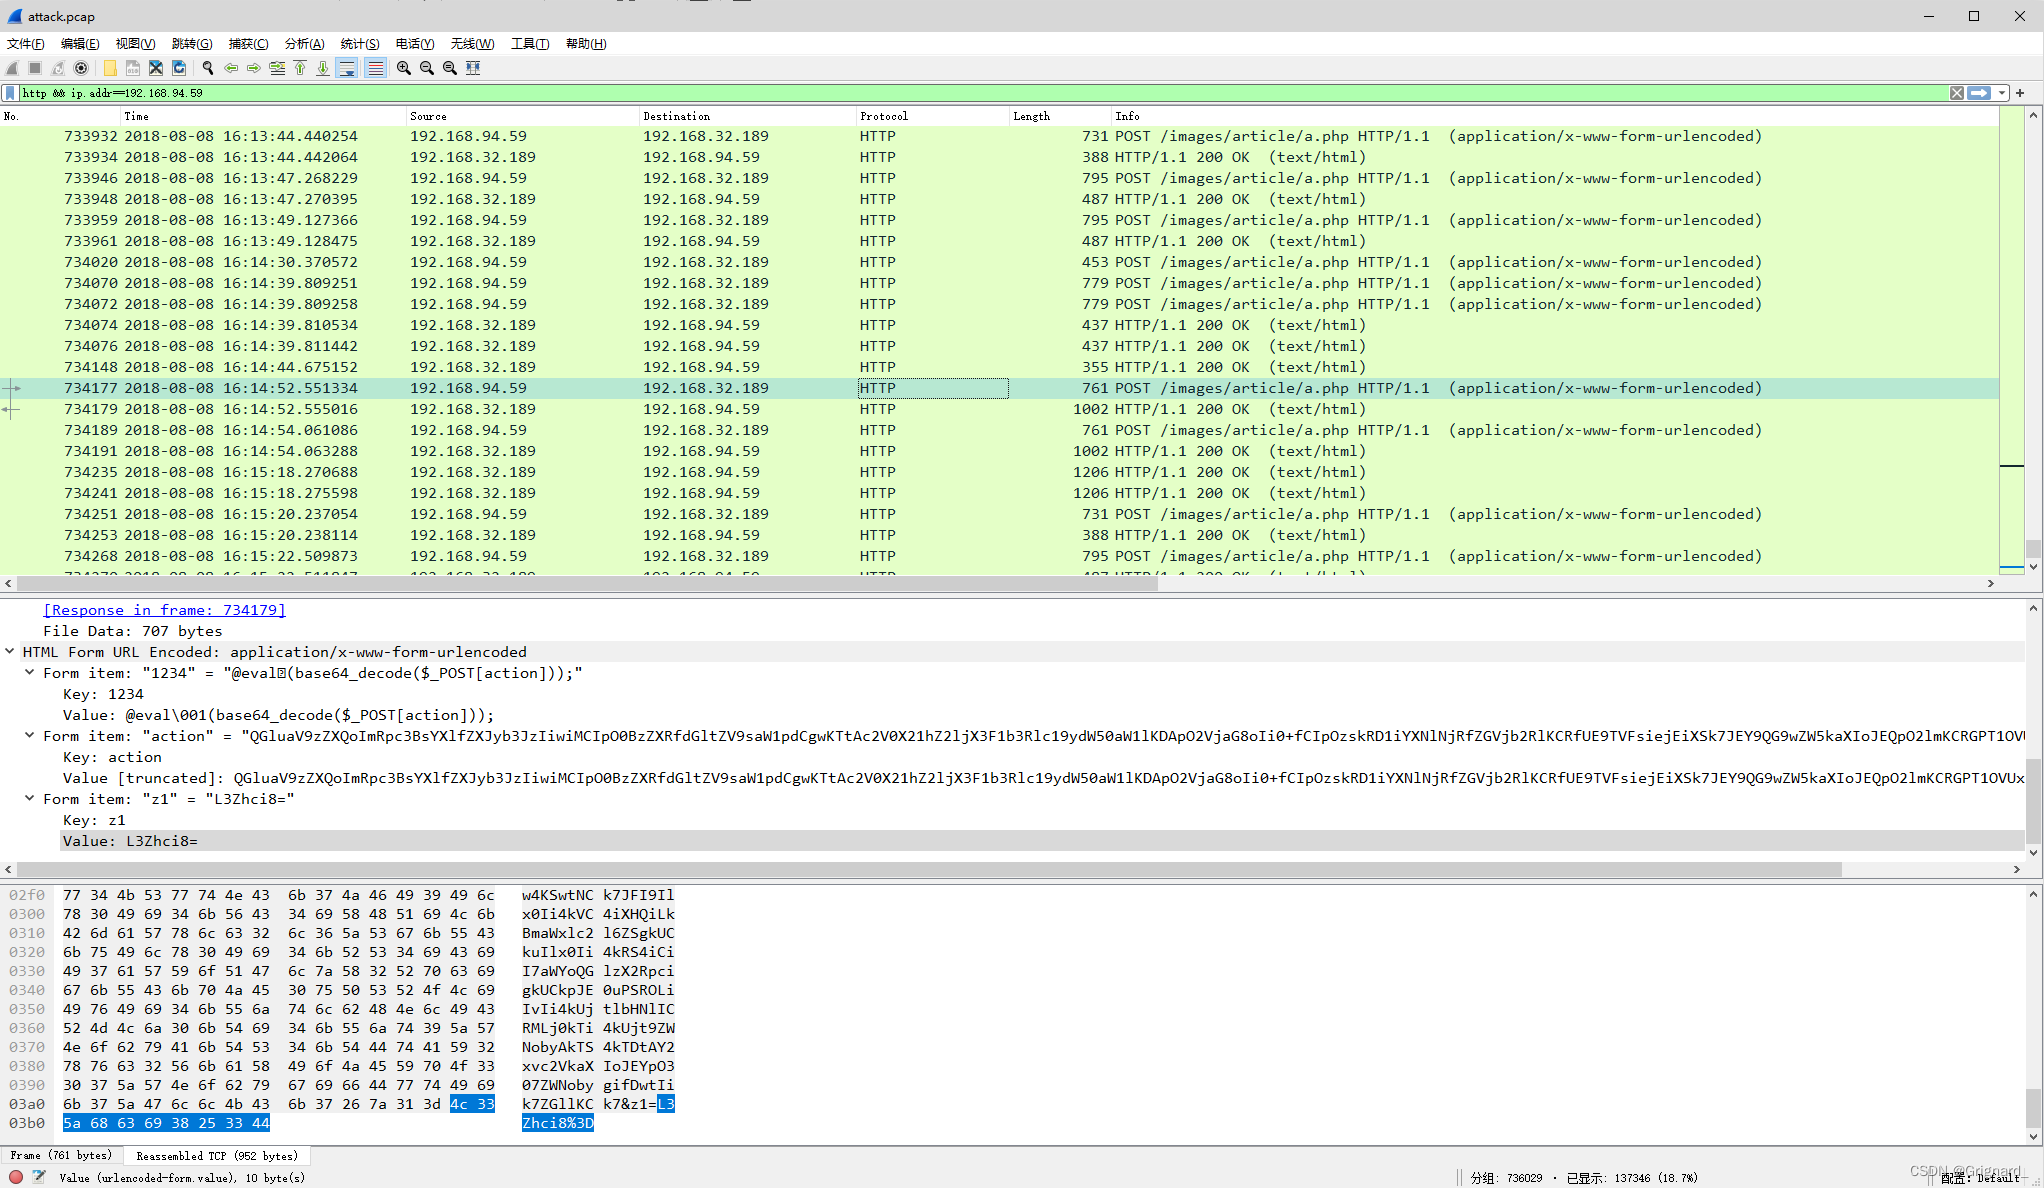This screenshot has height=1188, width=2044.
Task: Click the packet details horizontal scrollbar thumb
Action: 929,870
